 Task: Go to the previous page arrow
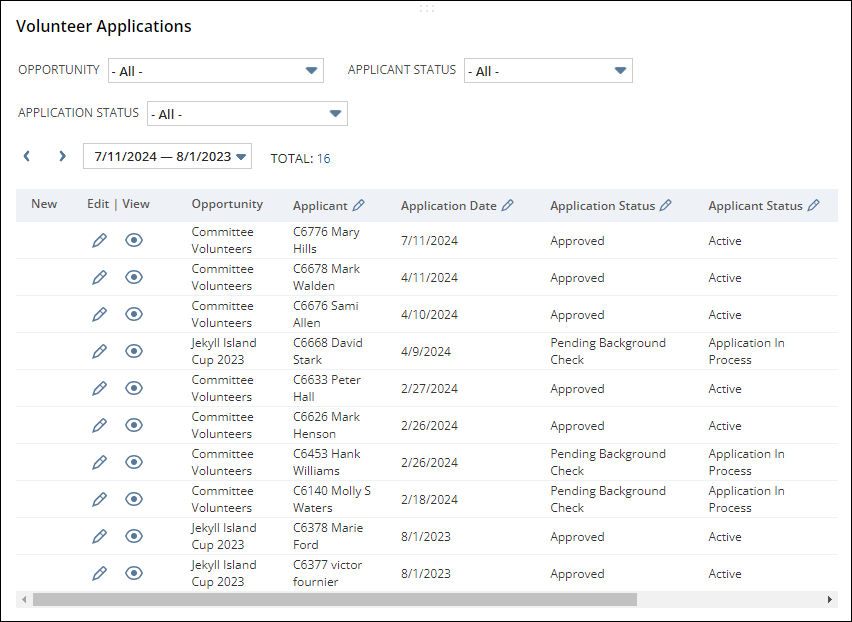[27, 156]
